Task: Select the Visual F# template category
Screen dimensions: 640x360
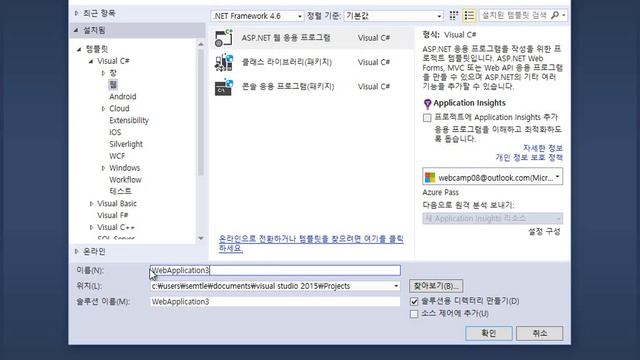Action: [x=113, y=215]
